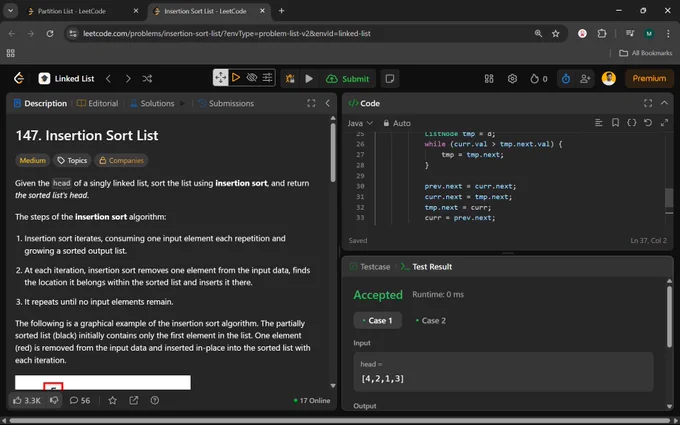Dislike the problem with thumbs down

[54, 400]
